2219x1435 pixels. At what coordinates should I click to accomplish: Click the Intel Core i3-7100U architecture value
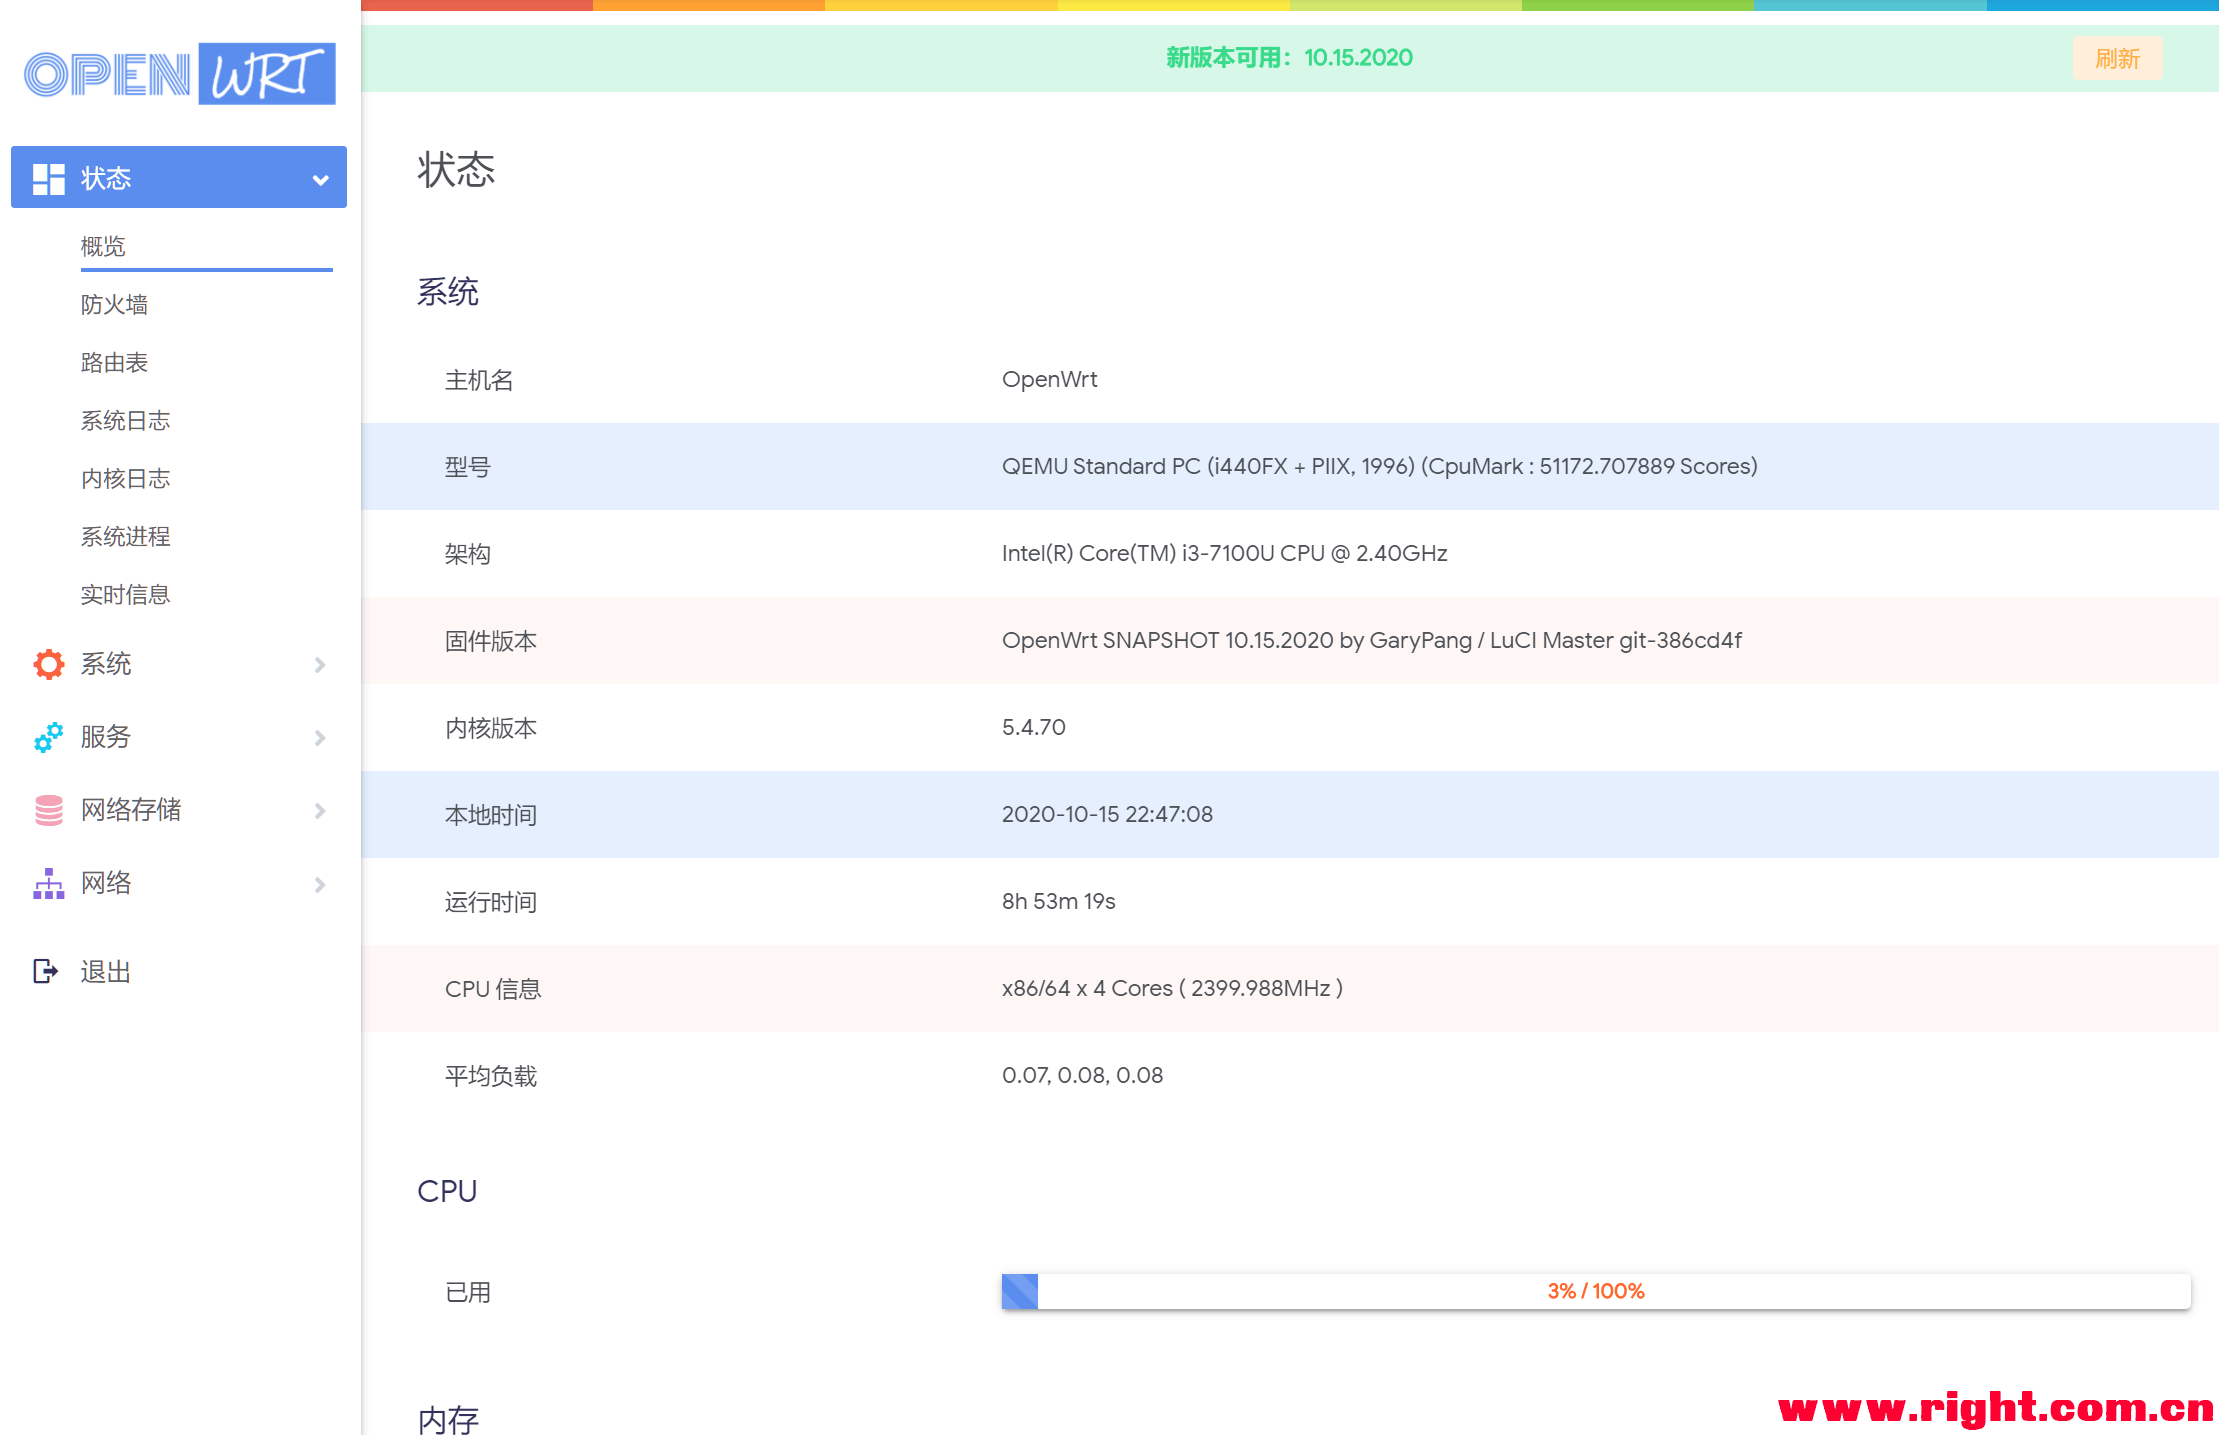coord(1224,554)
